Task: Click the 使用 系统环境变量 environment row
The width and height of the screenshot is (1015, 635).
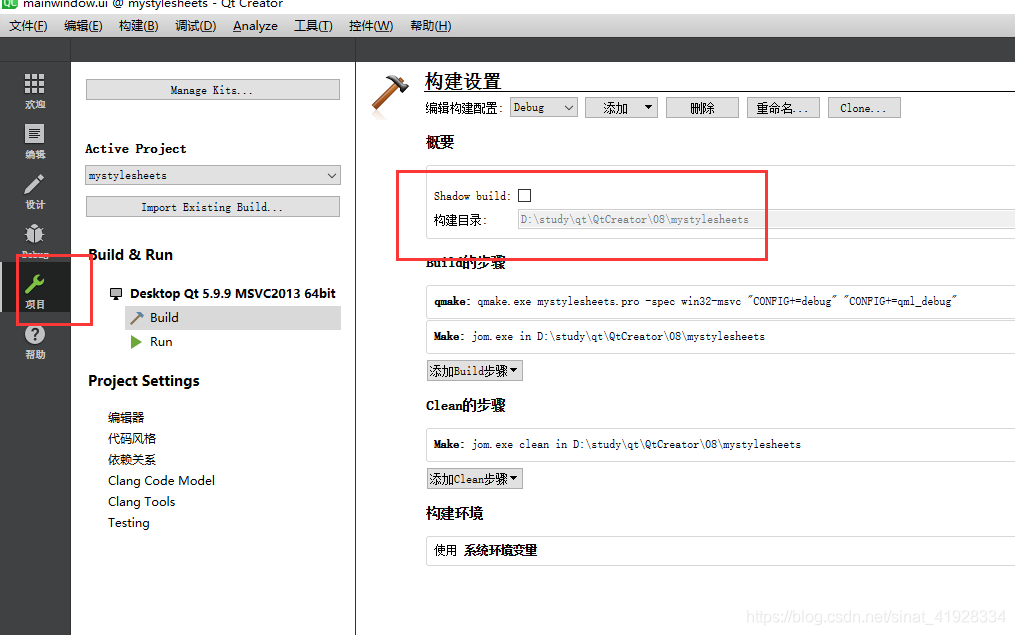Action: point(720,551)
